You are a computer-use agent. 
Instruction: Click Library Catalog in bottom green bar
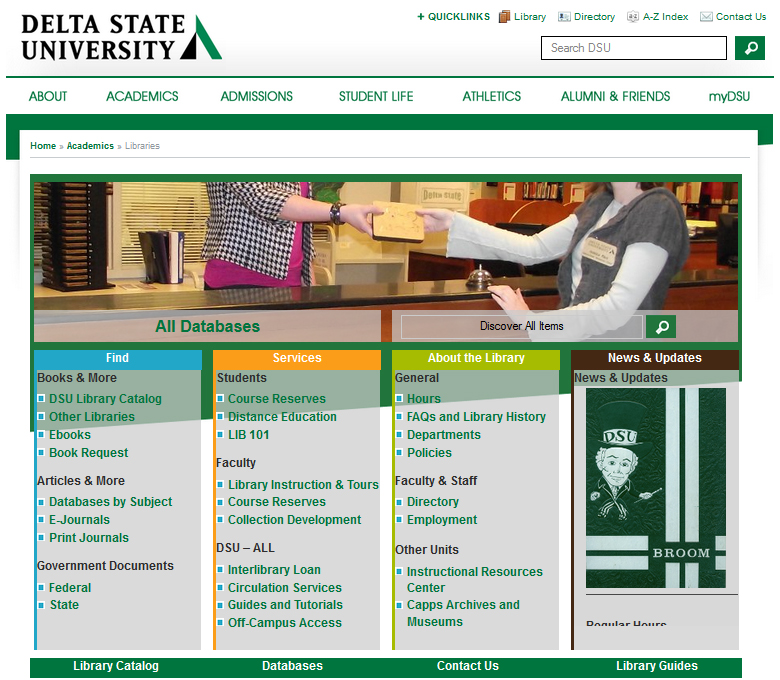116,666
